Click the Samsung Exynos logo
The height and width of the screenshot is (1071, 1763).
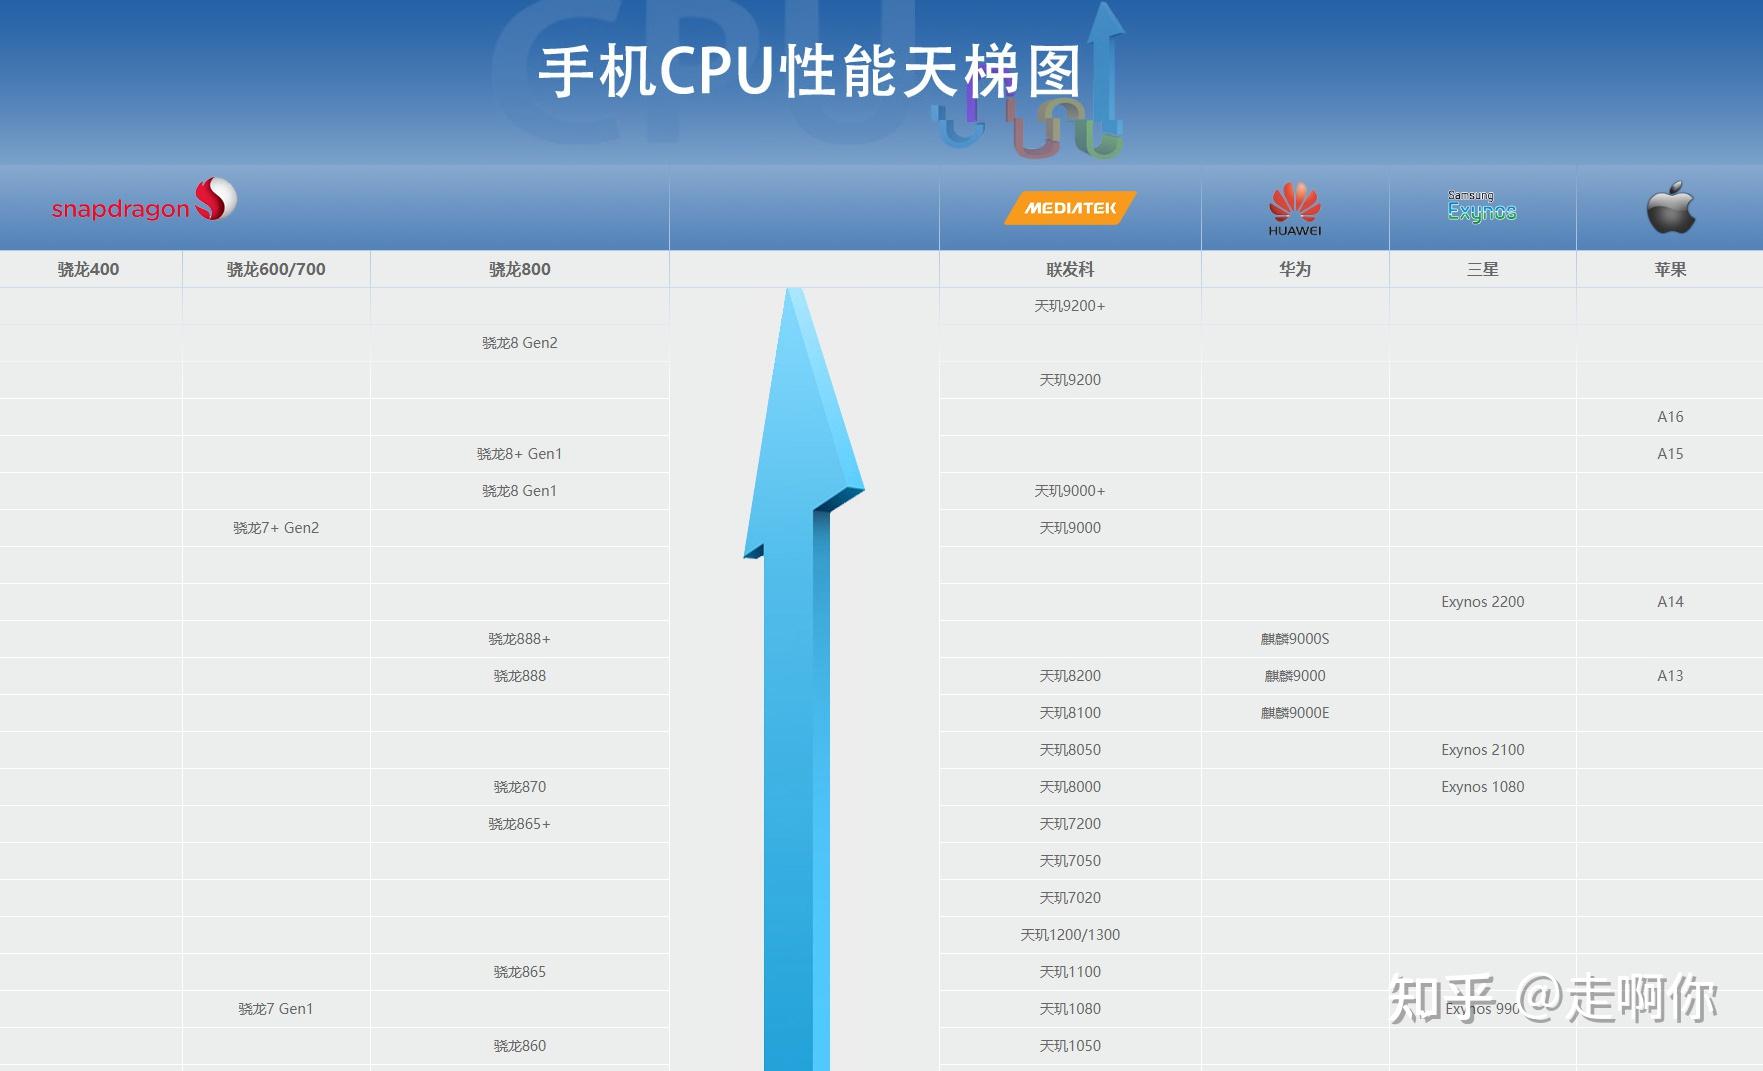tap(1482, 206)
